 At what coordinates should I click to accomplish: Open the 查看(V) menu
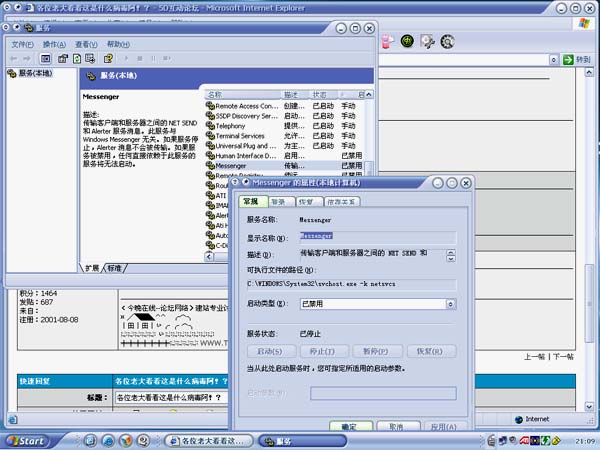(x=85, y=45)
